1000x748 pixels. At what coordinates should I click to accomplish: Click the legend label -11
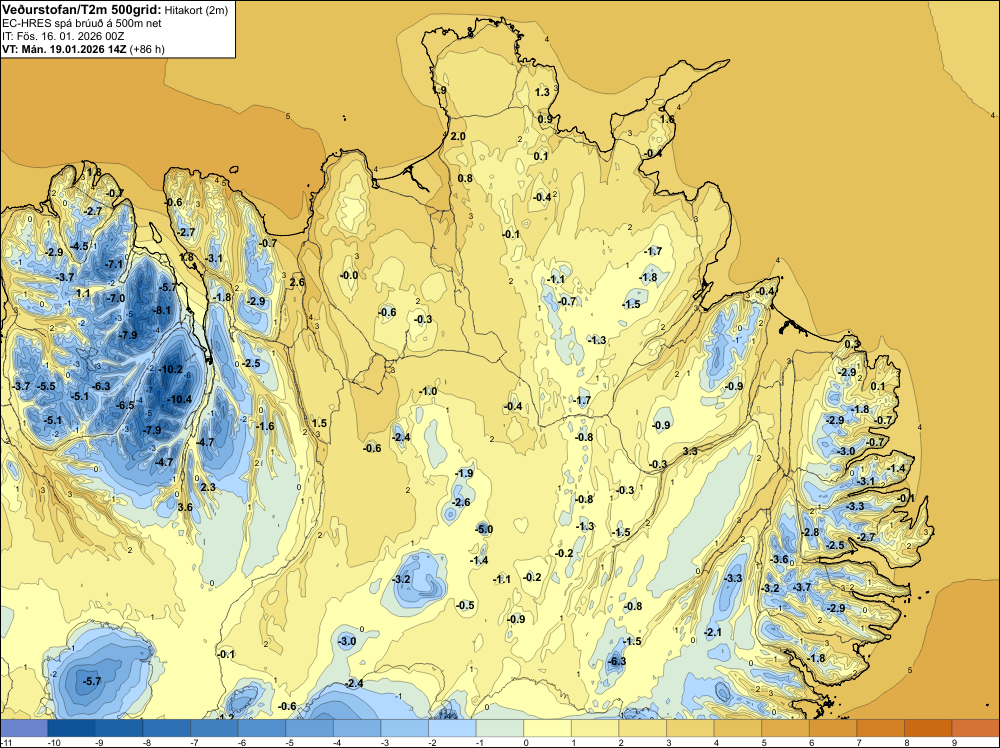coord(5,742)
